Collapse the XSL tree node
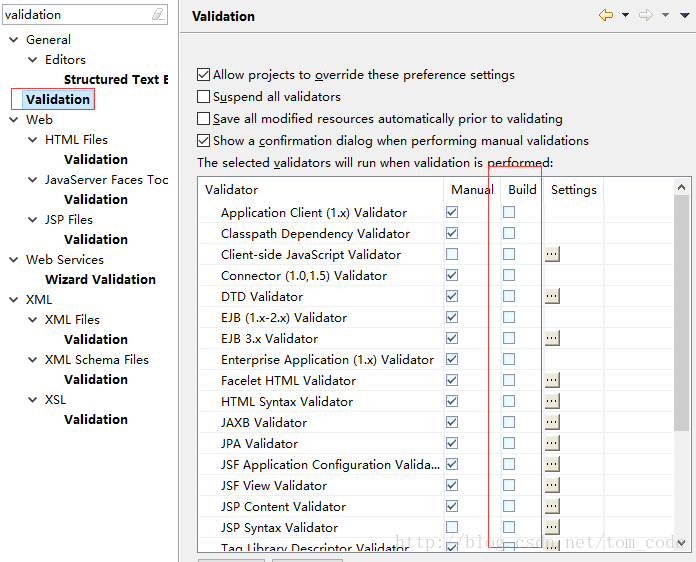Viewport: 696px width, 562px height. coord(32,400)
